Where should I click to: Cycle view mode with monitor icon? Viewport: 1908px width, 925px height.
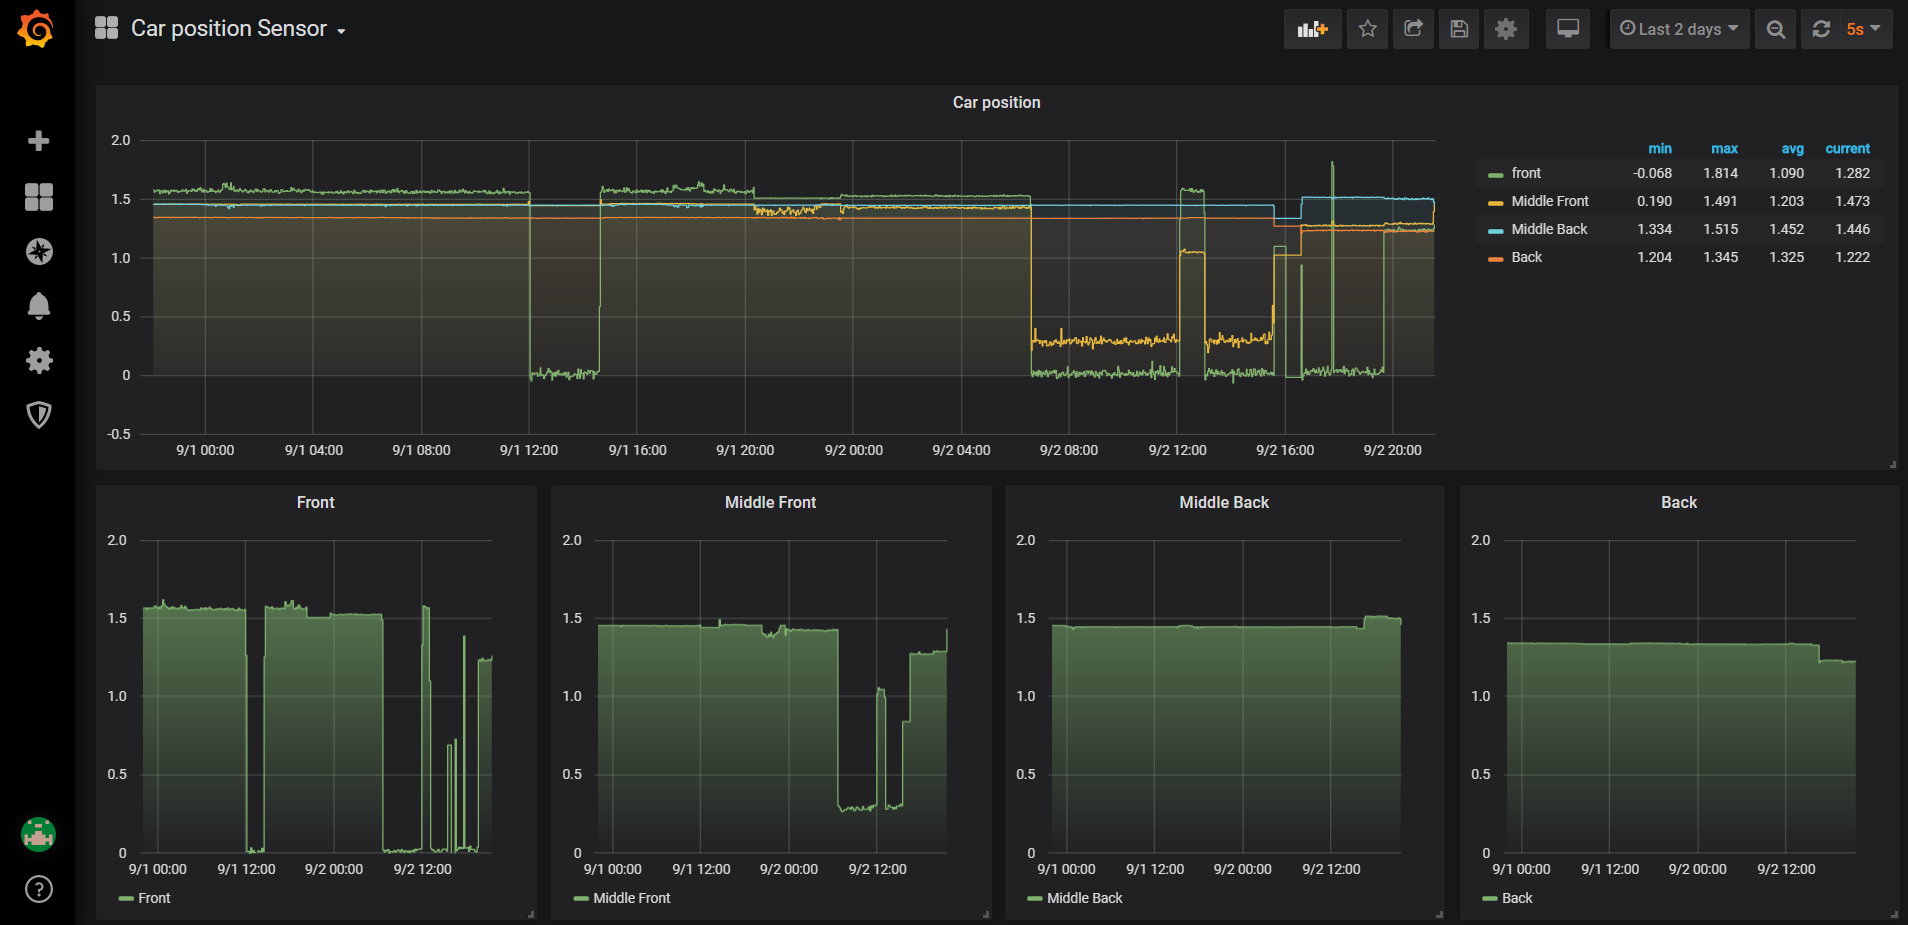click(1567, 29)
